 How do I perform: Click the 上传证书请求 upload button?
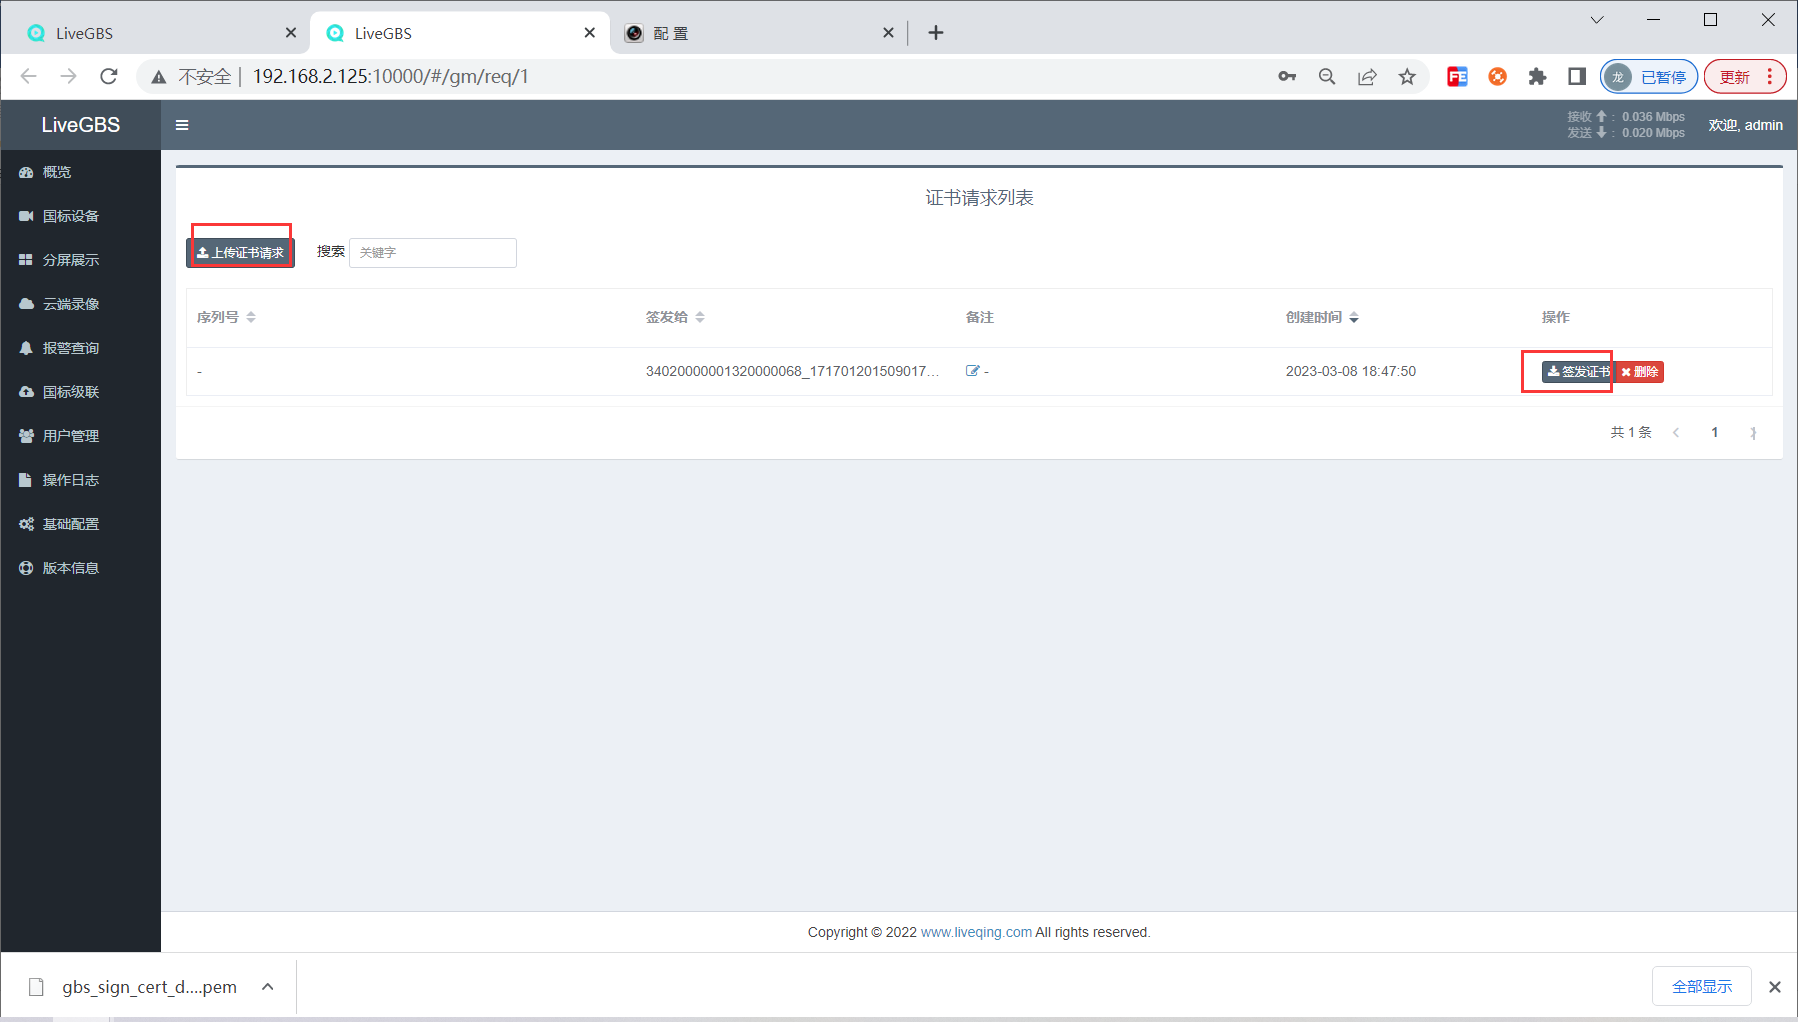[240, 253]
